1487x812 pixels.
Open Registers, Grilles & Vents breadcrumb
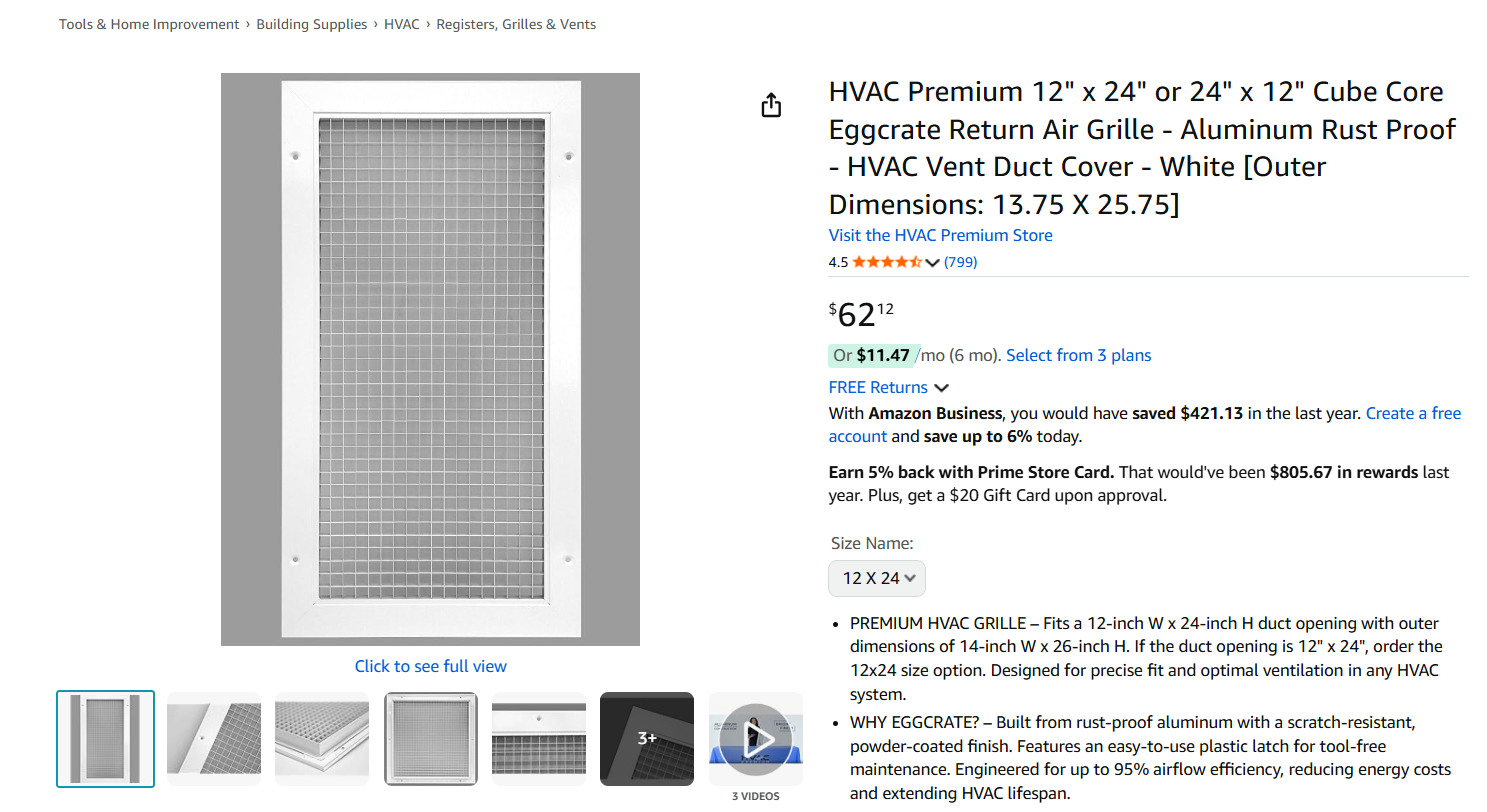tap(516, 24)
